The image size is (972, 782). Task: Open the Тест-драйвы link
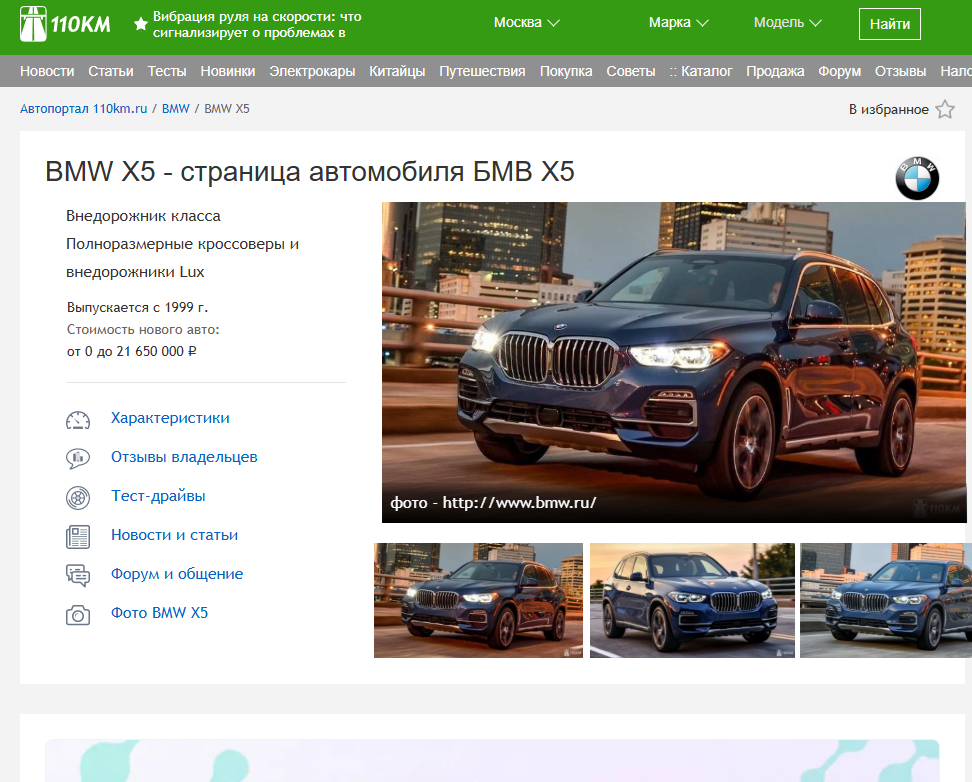(x=158, y=496)
